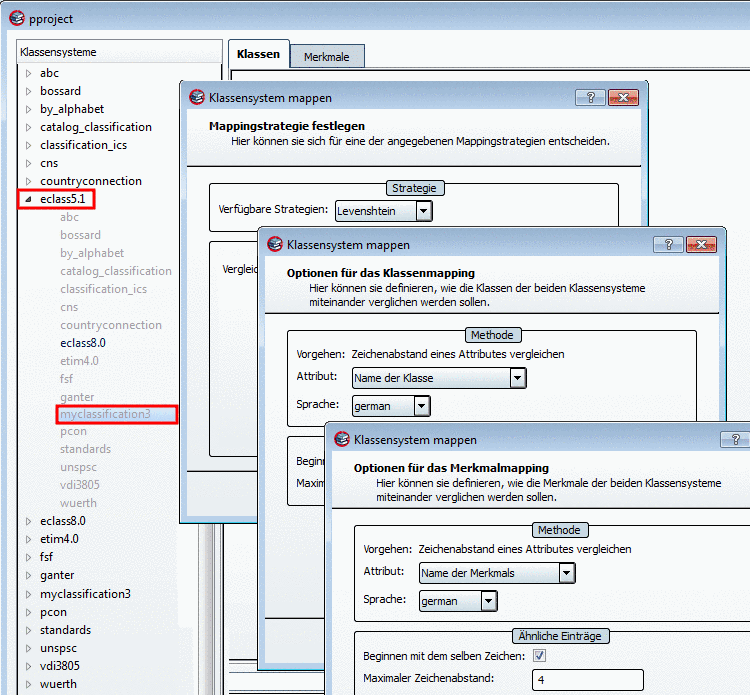Viewport: 750px width, 695px height.
Task: Click Klassensystem mappen icon in Klassenmapping dialog
Action: click(275, 244)
